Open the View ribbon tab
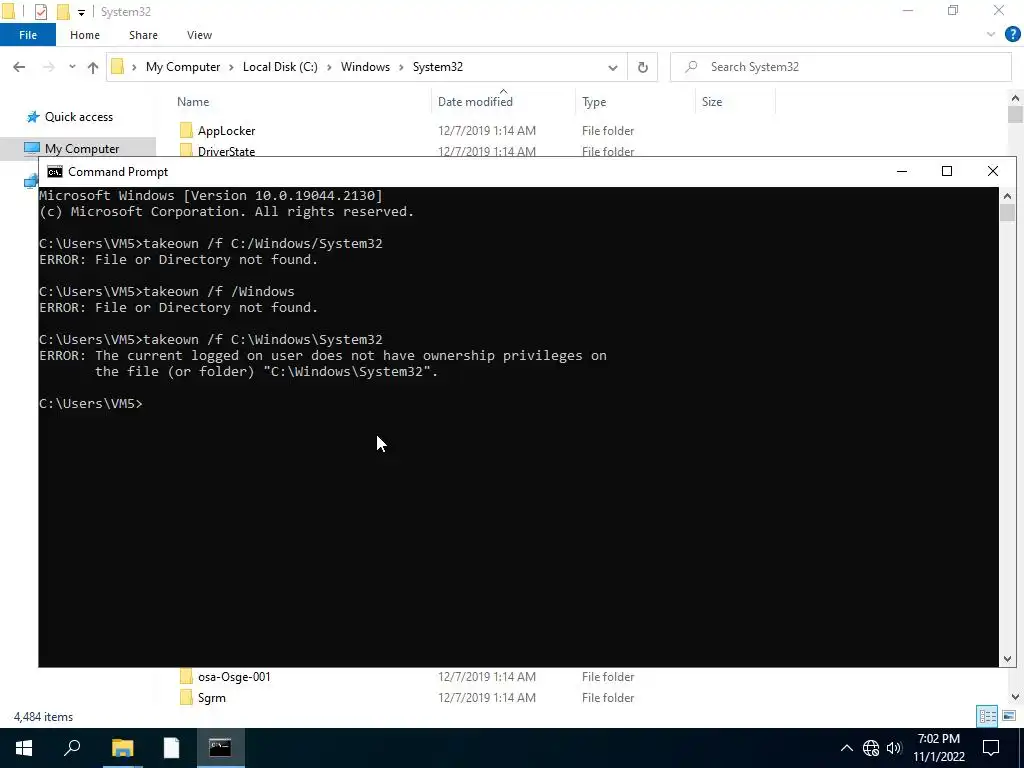 [199, 35]
